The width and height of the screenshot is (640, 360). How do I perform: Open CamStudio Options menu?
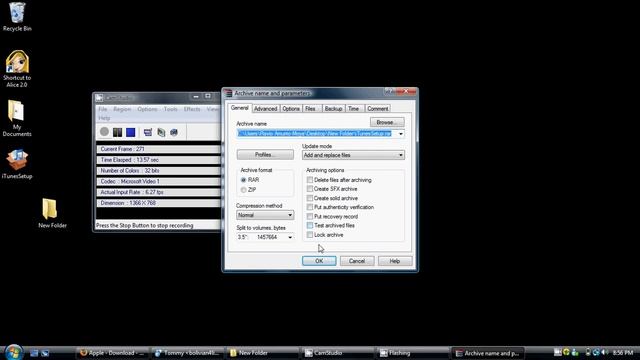(147, 109)
